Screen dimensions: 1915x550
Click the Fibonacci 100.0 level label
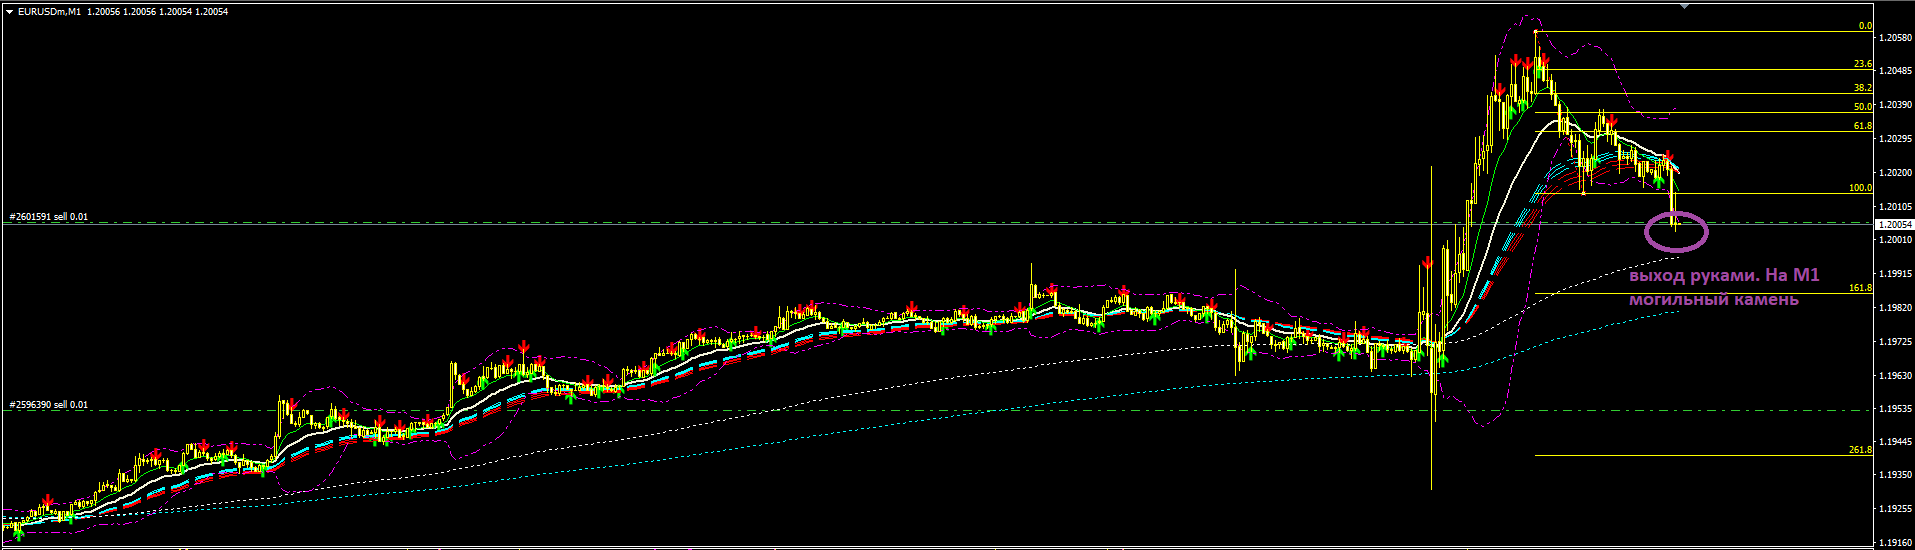[x=1861, y=188]
